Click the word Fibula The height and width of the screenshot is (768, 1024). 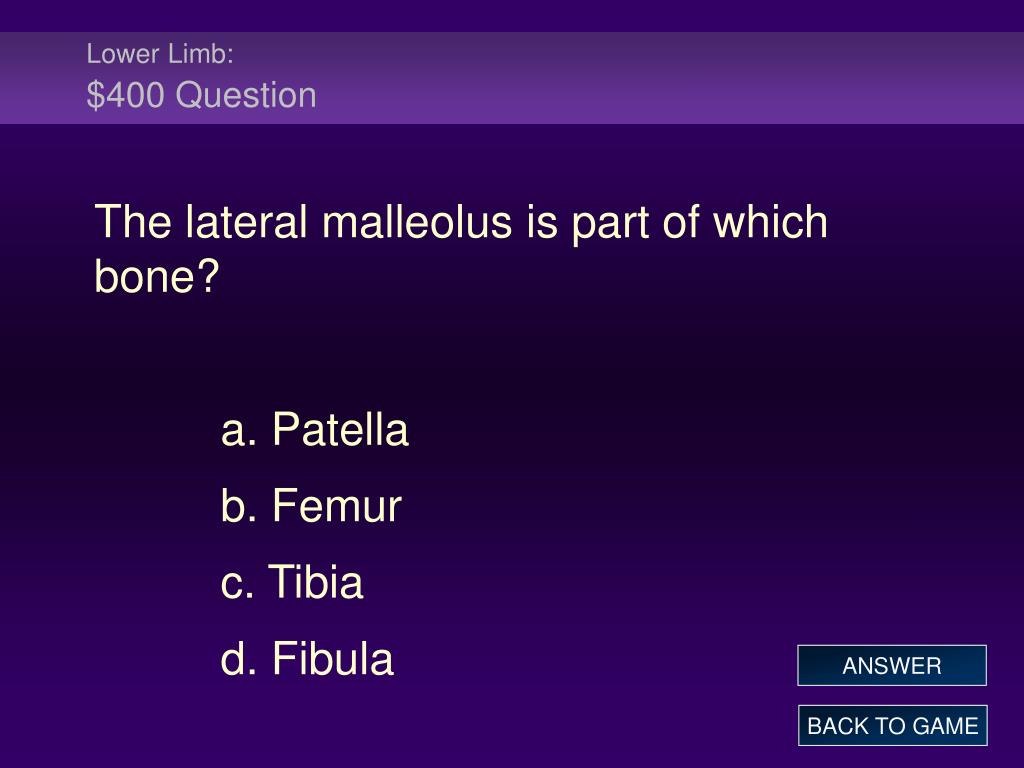333,658
